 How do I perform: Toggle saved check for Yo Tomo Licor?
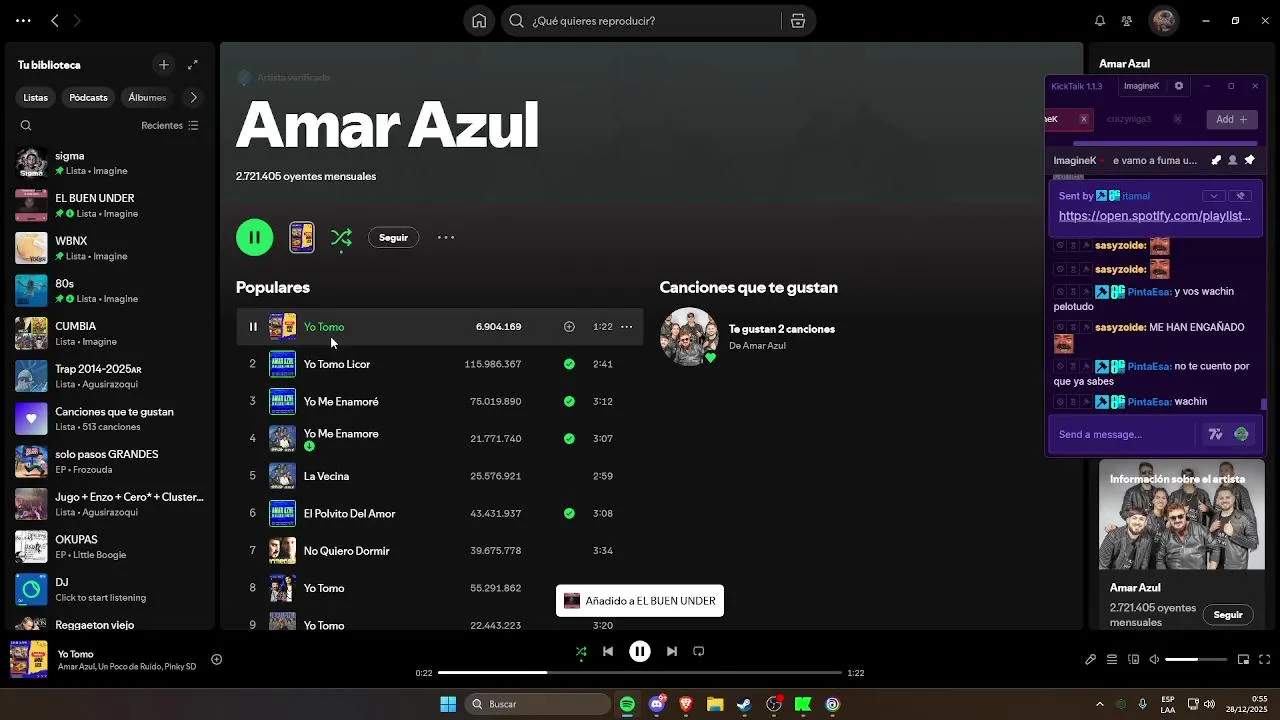pos(569,364)
